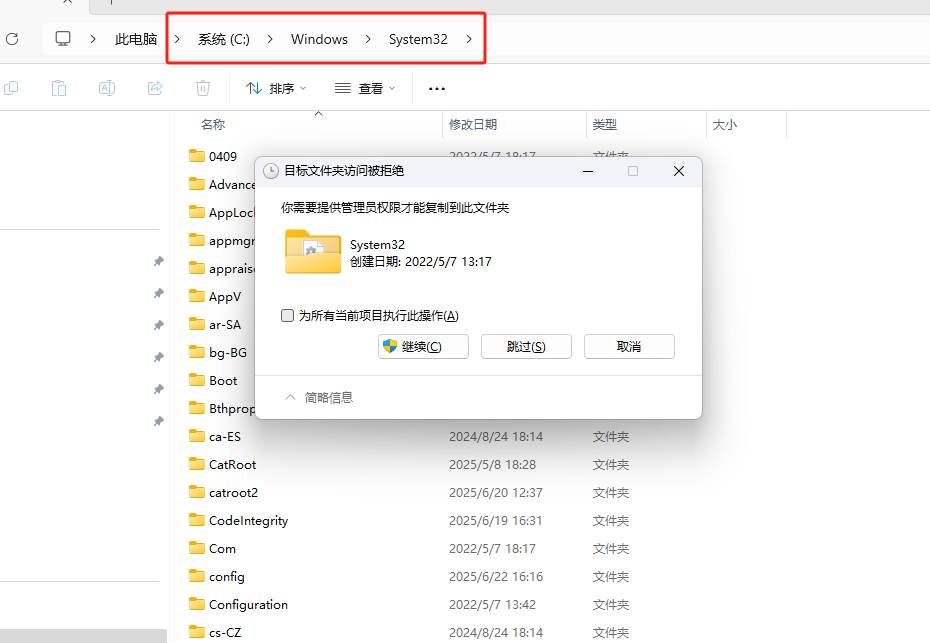Go to the Windows breadcrumb segment
Screen dimensions: 930x643
(319, 39)
